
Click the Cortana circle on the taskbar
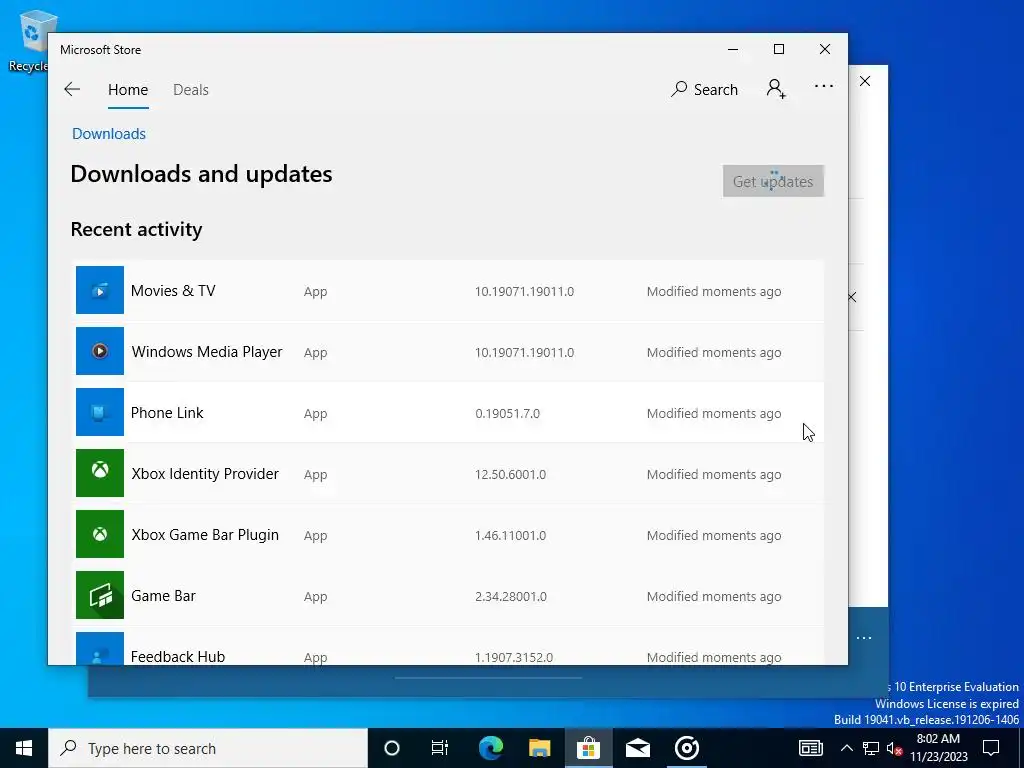click(391, 748)
